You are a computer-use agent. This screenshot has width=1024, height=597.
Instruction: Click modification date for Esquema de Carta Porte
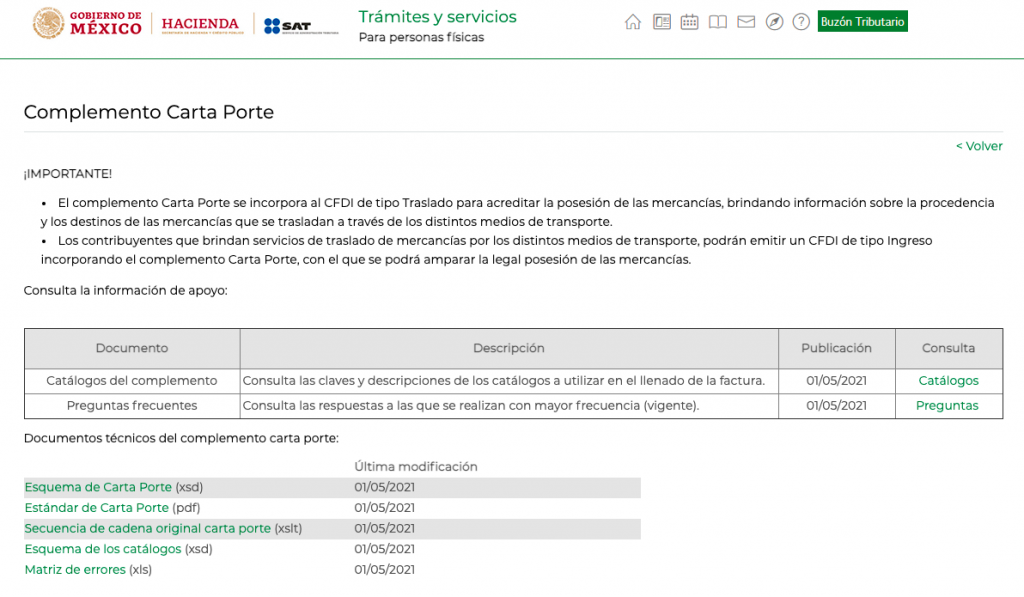click(385, 487)
